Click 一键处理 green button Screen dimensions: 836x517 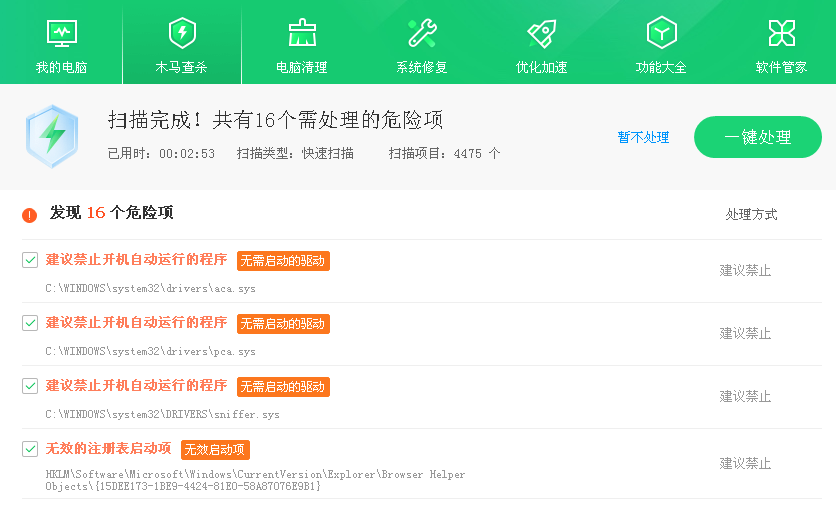pyautogui.click(x=757, y=137)
